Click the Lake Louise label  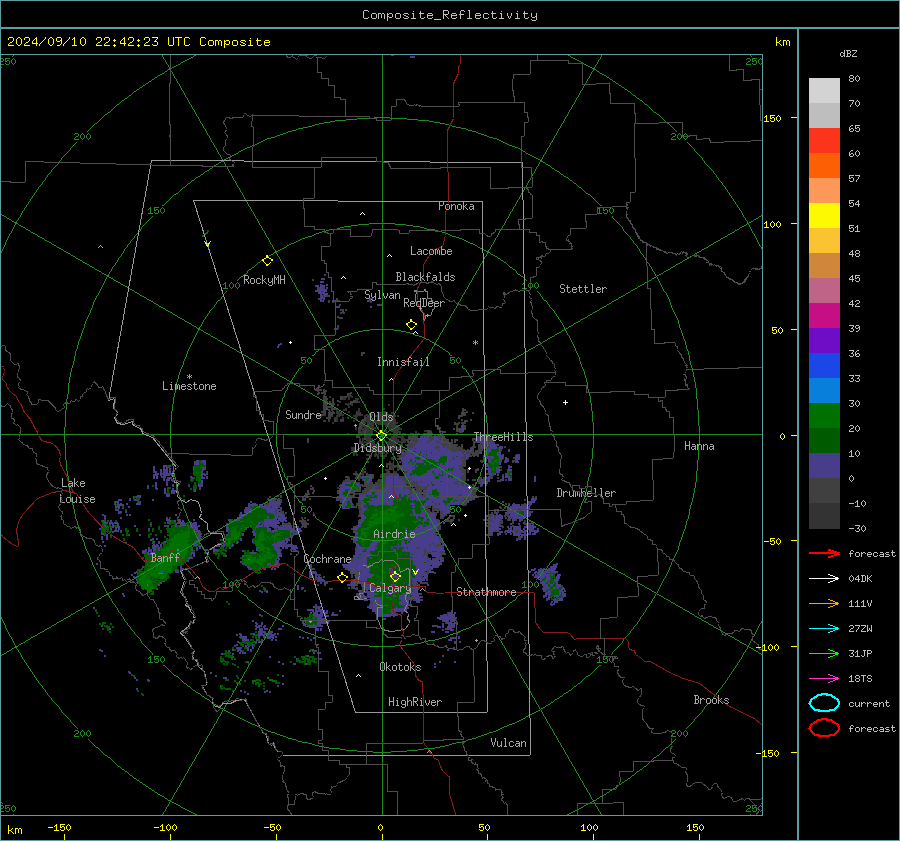click(77, 491)
